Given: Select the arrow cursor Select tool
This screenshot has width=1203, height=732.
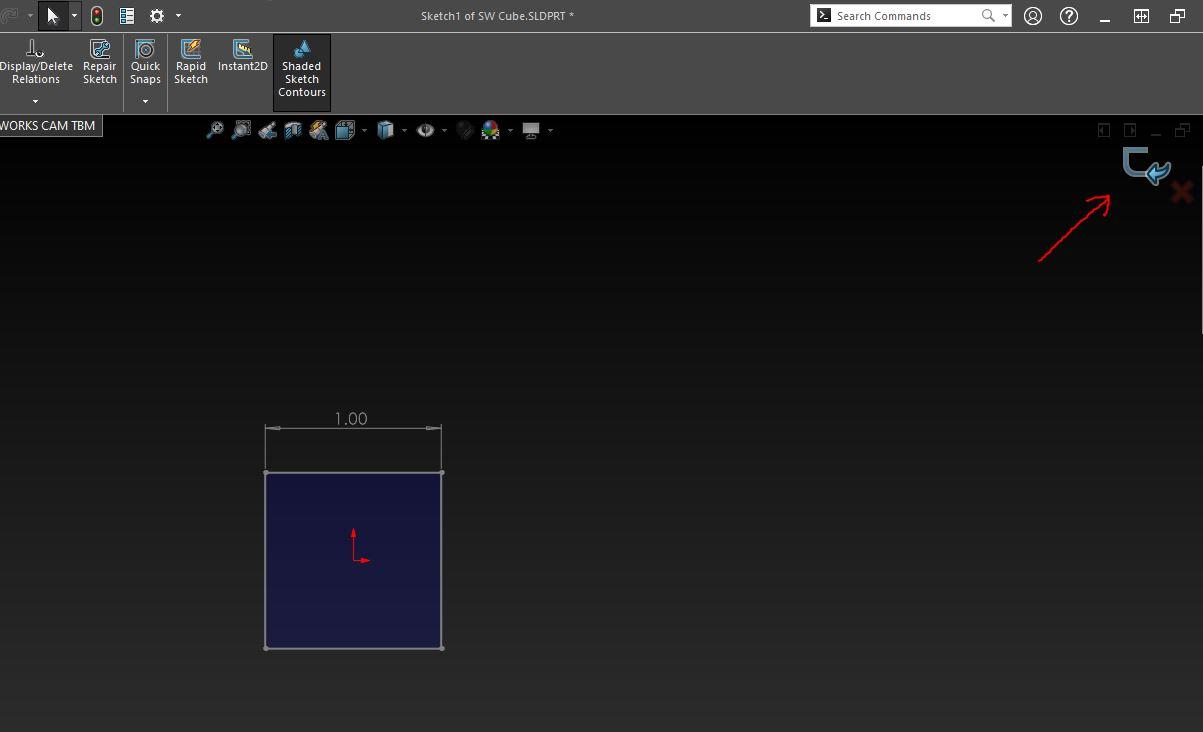Looking at the screenshot, I should click(53, 16).
